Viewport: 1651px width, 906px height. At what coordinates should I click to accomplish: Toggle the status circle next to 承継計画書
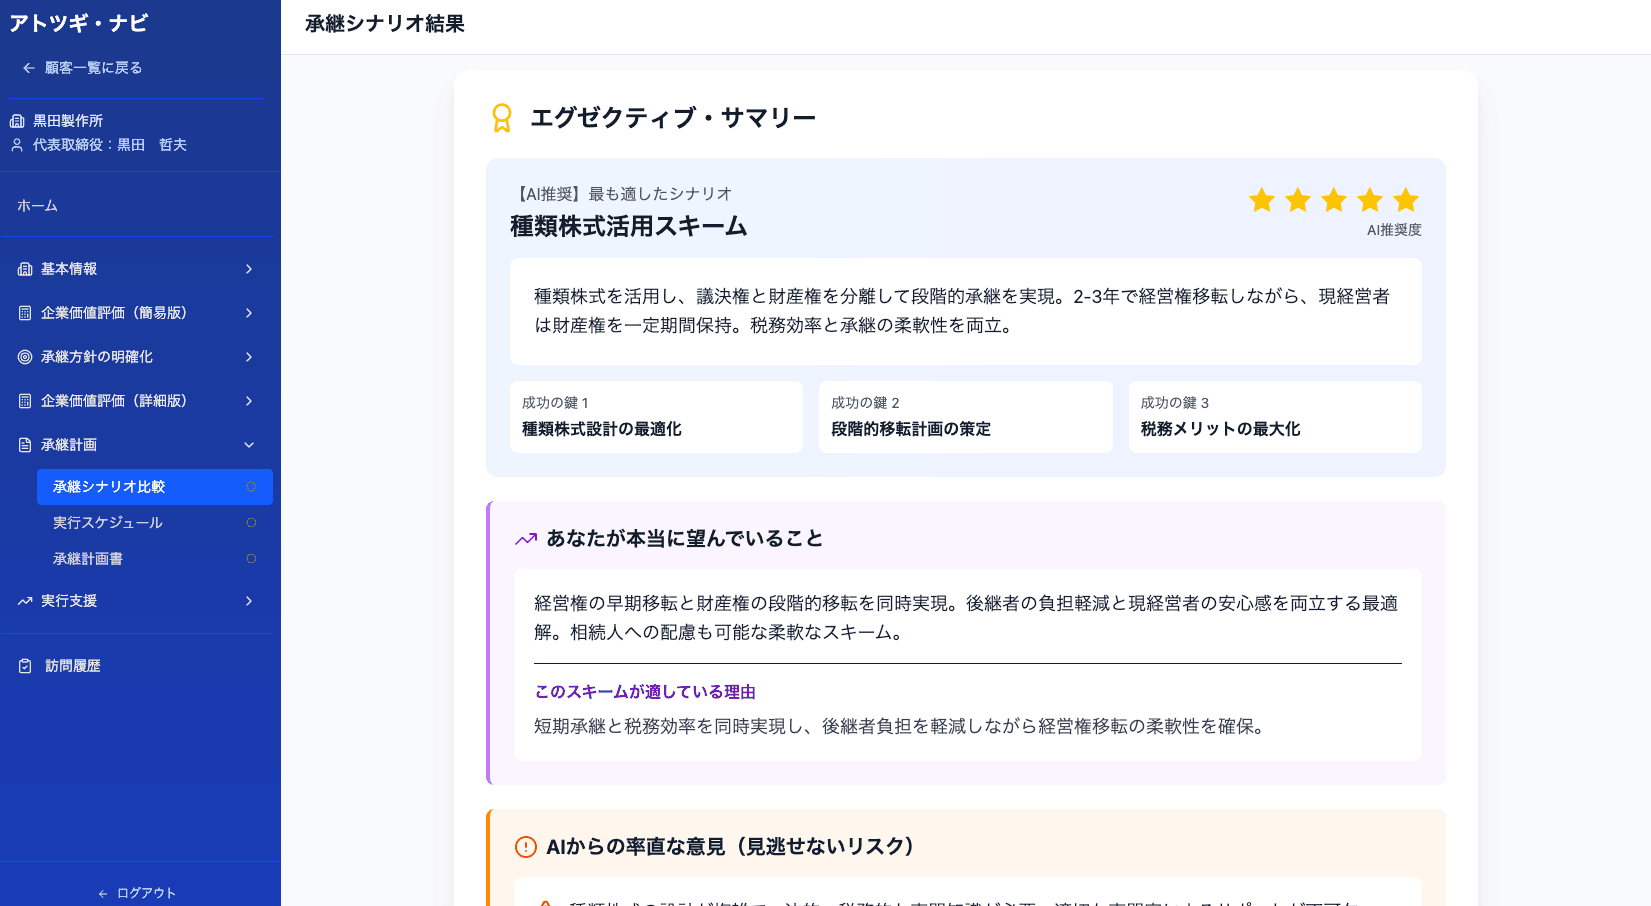click(x=251, y=558)
